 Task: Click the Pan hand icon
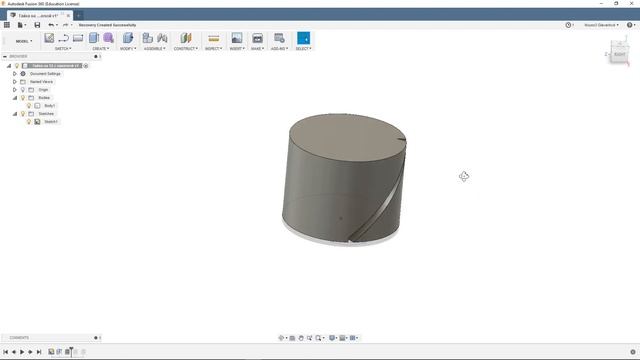click(x=301, y=338)
